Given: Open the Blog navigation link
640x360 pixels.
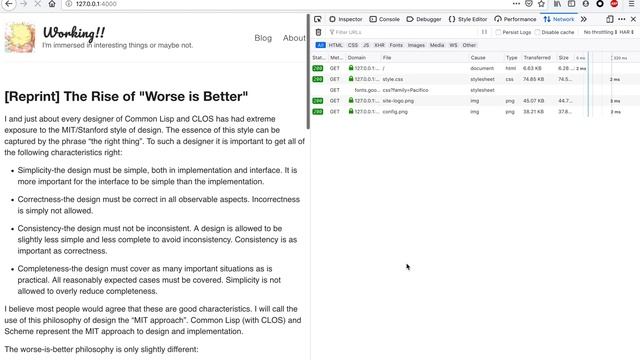Looking at the screenshot, I should [263, 38].
